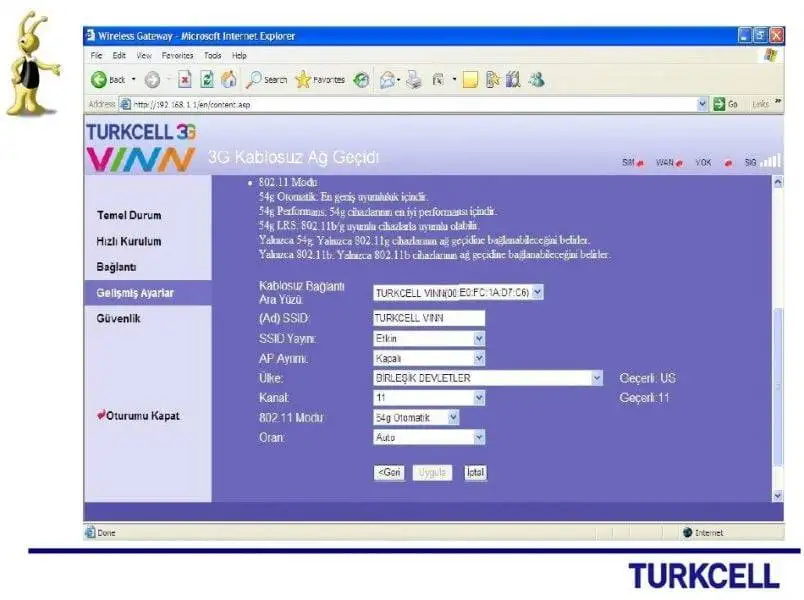Screen dimensions: 804x600
Task: Open the 802.11 Modu dropdown
Action: 453,417
